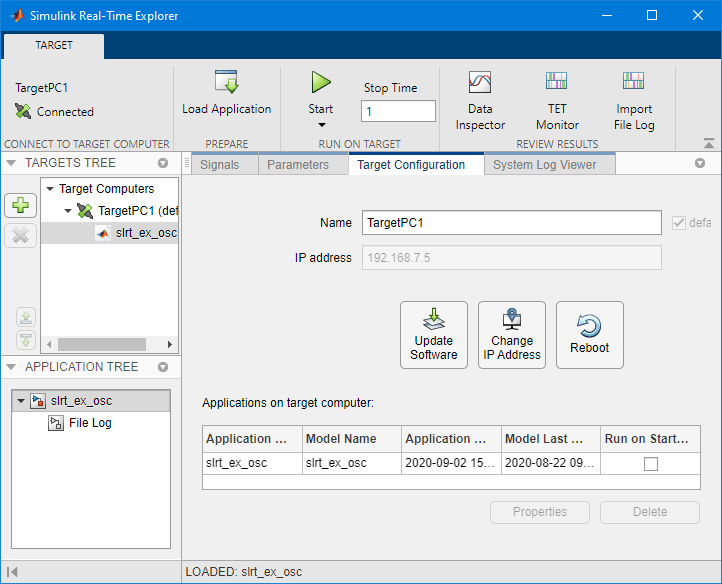Collapse the Target Computers tree node
Image resolution: width=722 pixels, height=584 pixels.
pos(50,189)
